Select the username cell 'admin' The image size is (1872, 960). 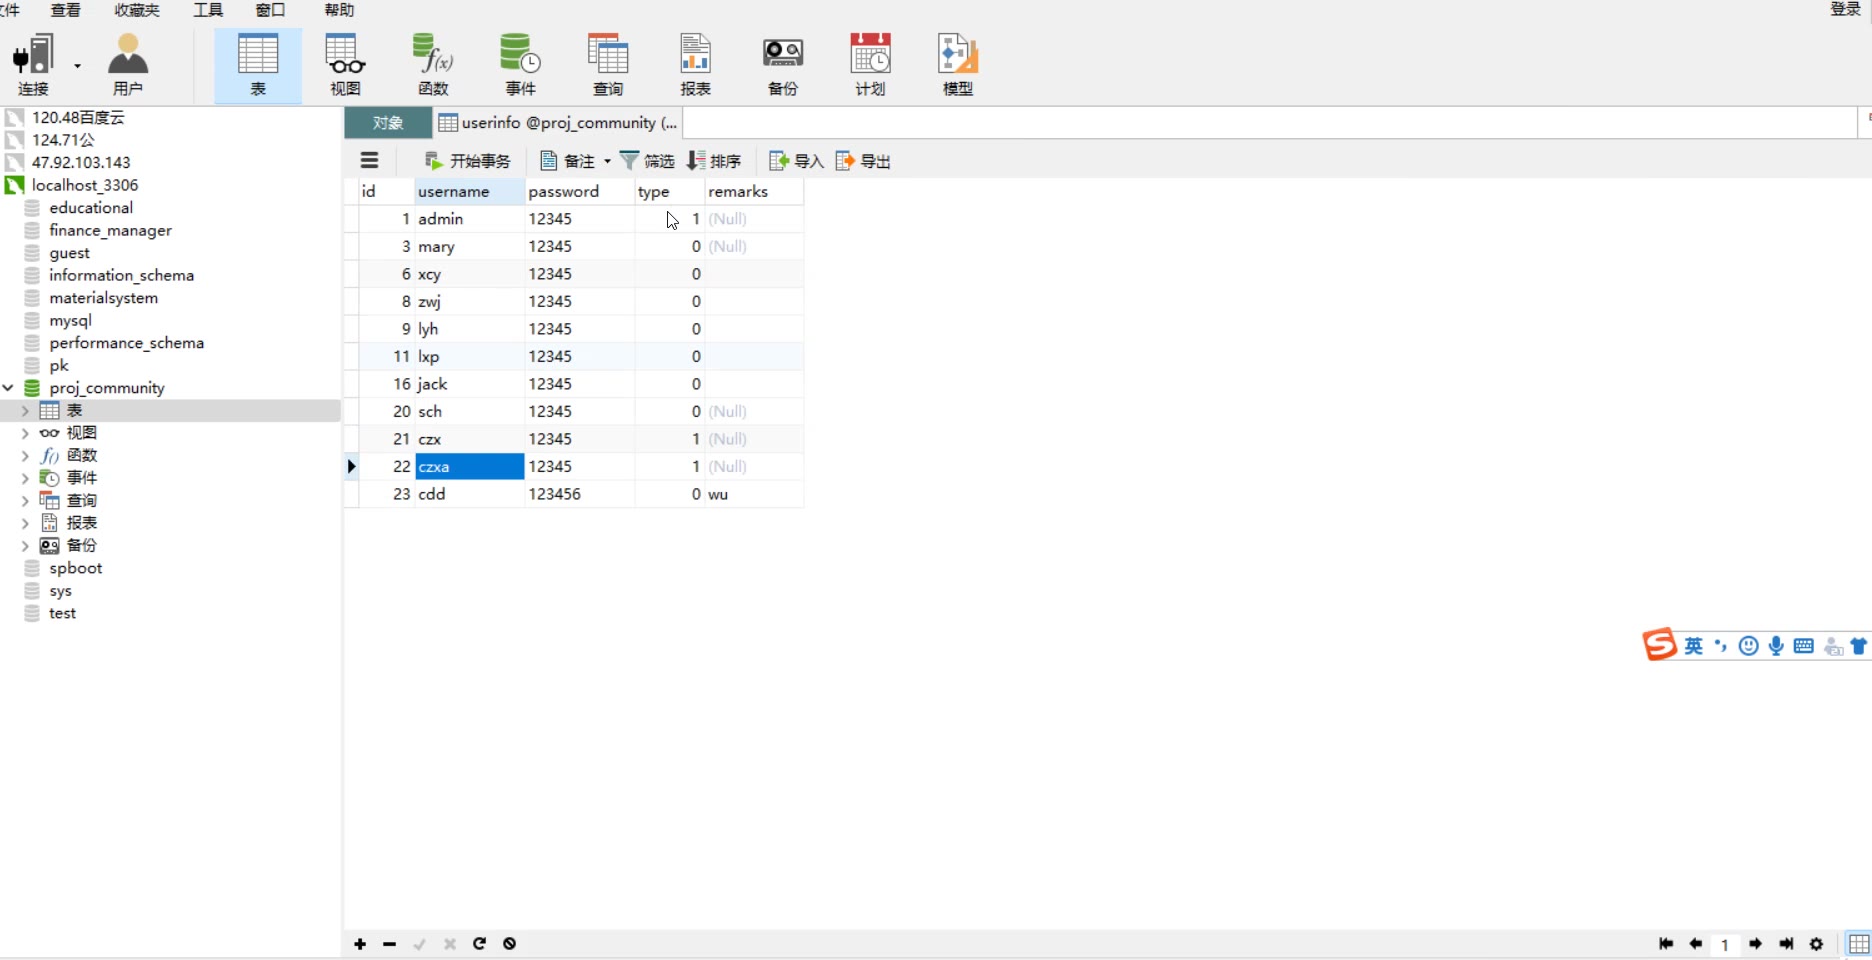click(x=470, y=219)
